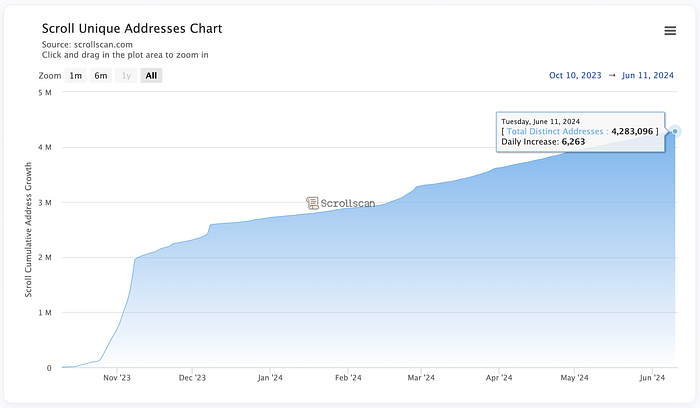Click the Scrollscan watermark logo
The height and width of the screenshot is (408, 700).
(339, 202)
